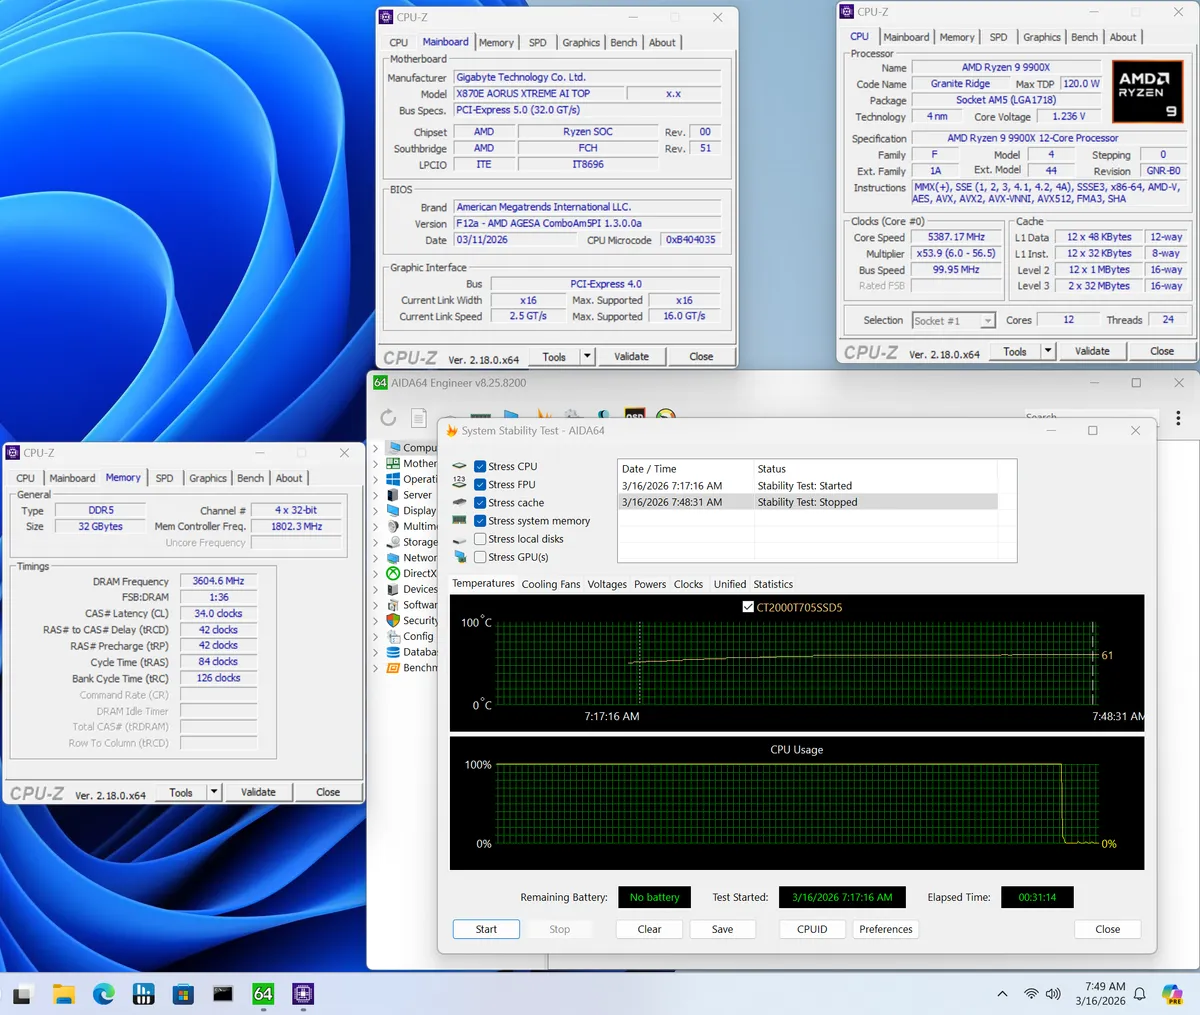Enable the Stress GPU(s) checkbox
1200x1015 pixels.
pyautogui.click(x=480, y=557)
